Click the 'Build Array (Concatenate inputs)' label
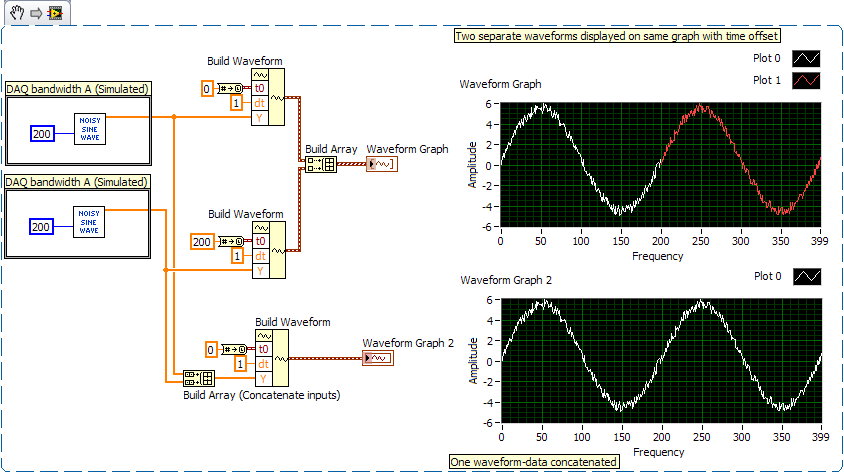844x473 pixels. (x=262, y=395)
